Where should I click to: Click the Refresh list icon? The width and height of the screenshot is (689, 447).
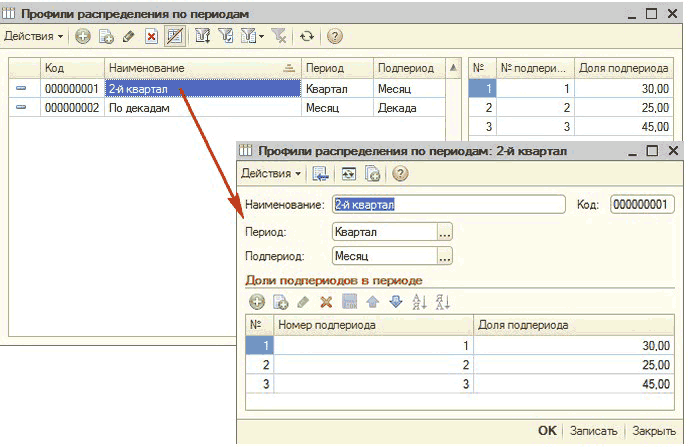point(307,36)
